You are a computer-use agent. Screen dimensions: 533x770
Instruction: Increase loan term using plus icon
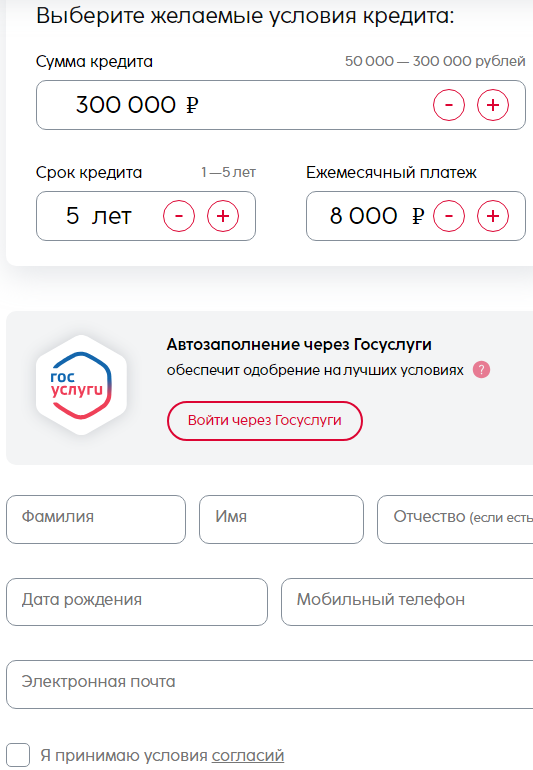223,216
